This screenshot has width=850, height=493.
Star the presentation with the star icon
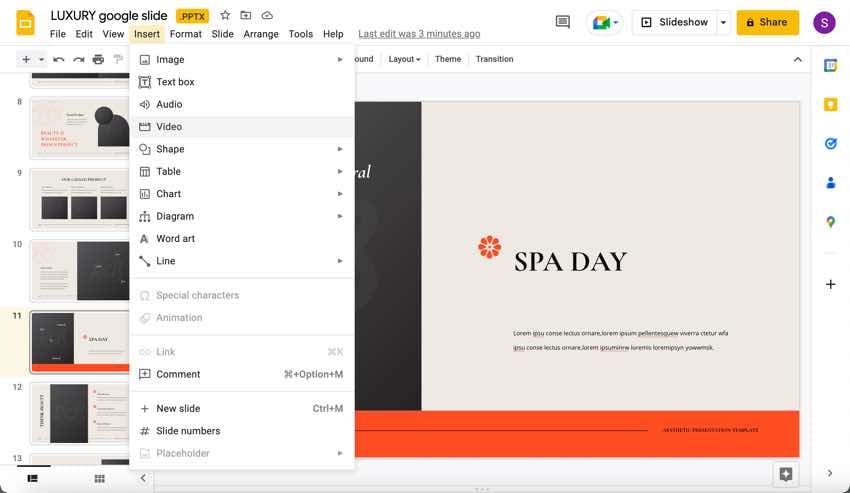225,16
